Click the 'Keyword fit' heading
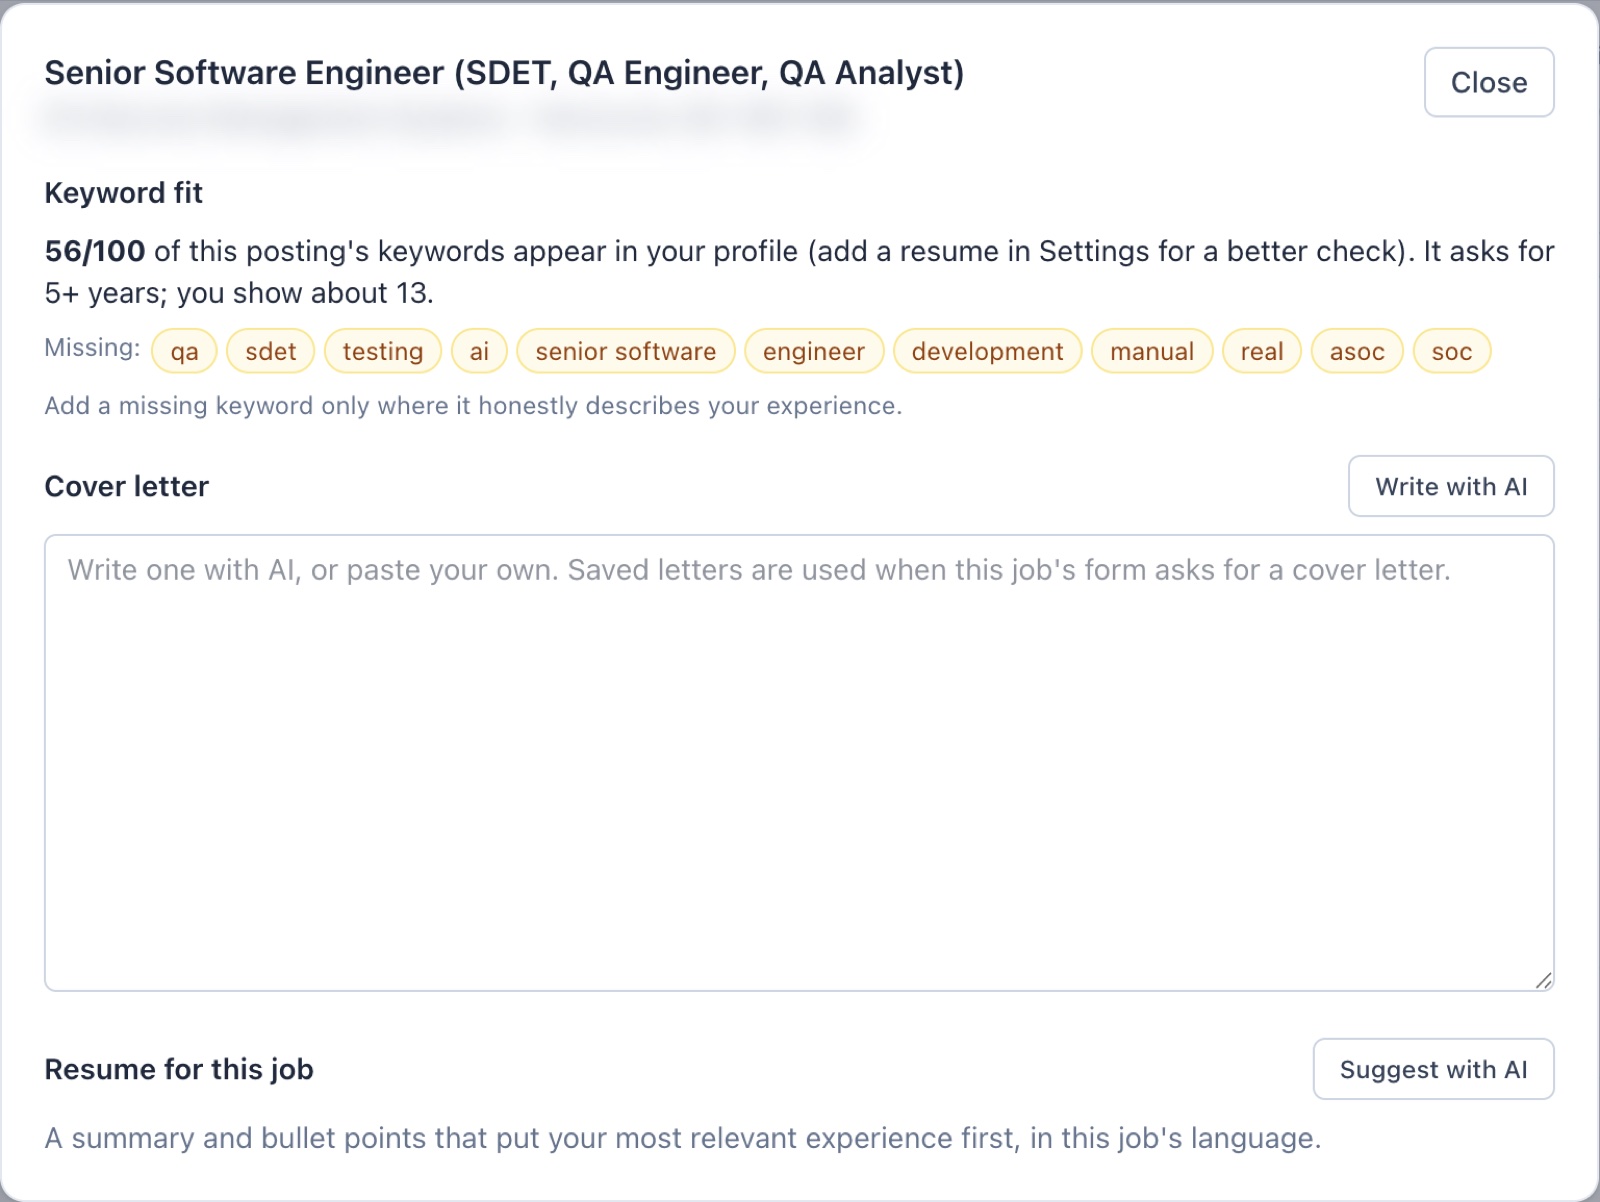 pos(124,193)
